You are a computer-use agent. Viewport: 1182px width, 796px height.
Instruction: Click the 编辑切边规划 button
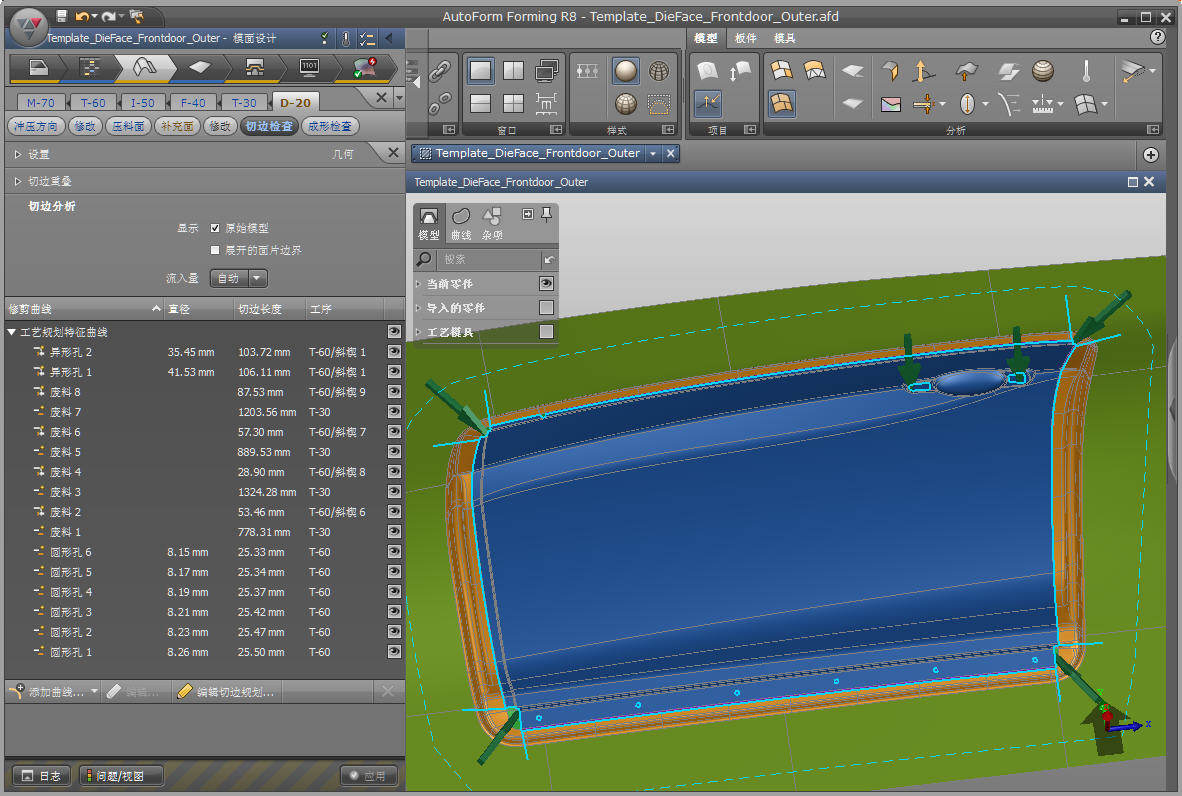tap(227, 691)
